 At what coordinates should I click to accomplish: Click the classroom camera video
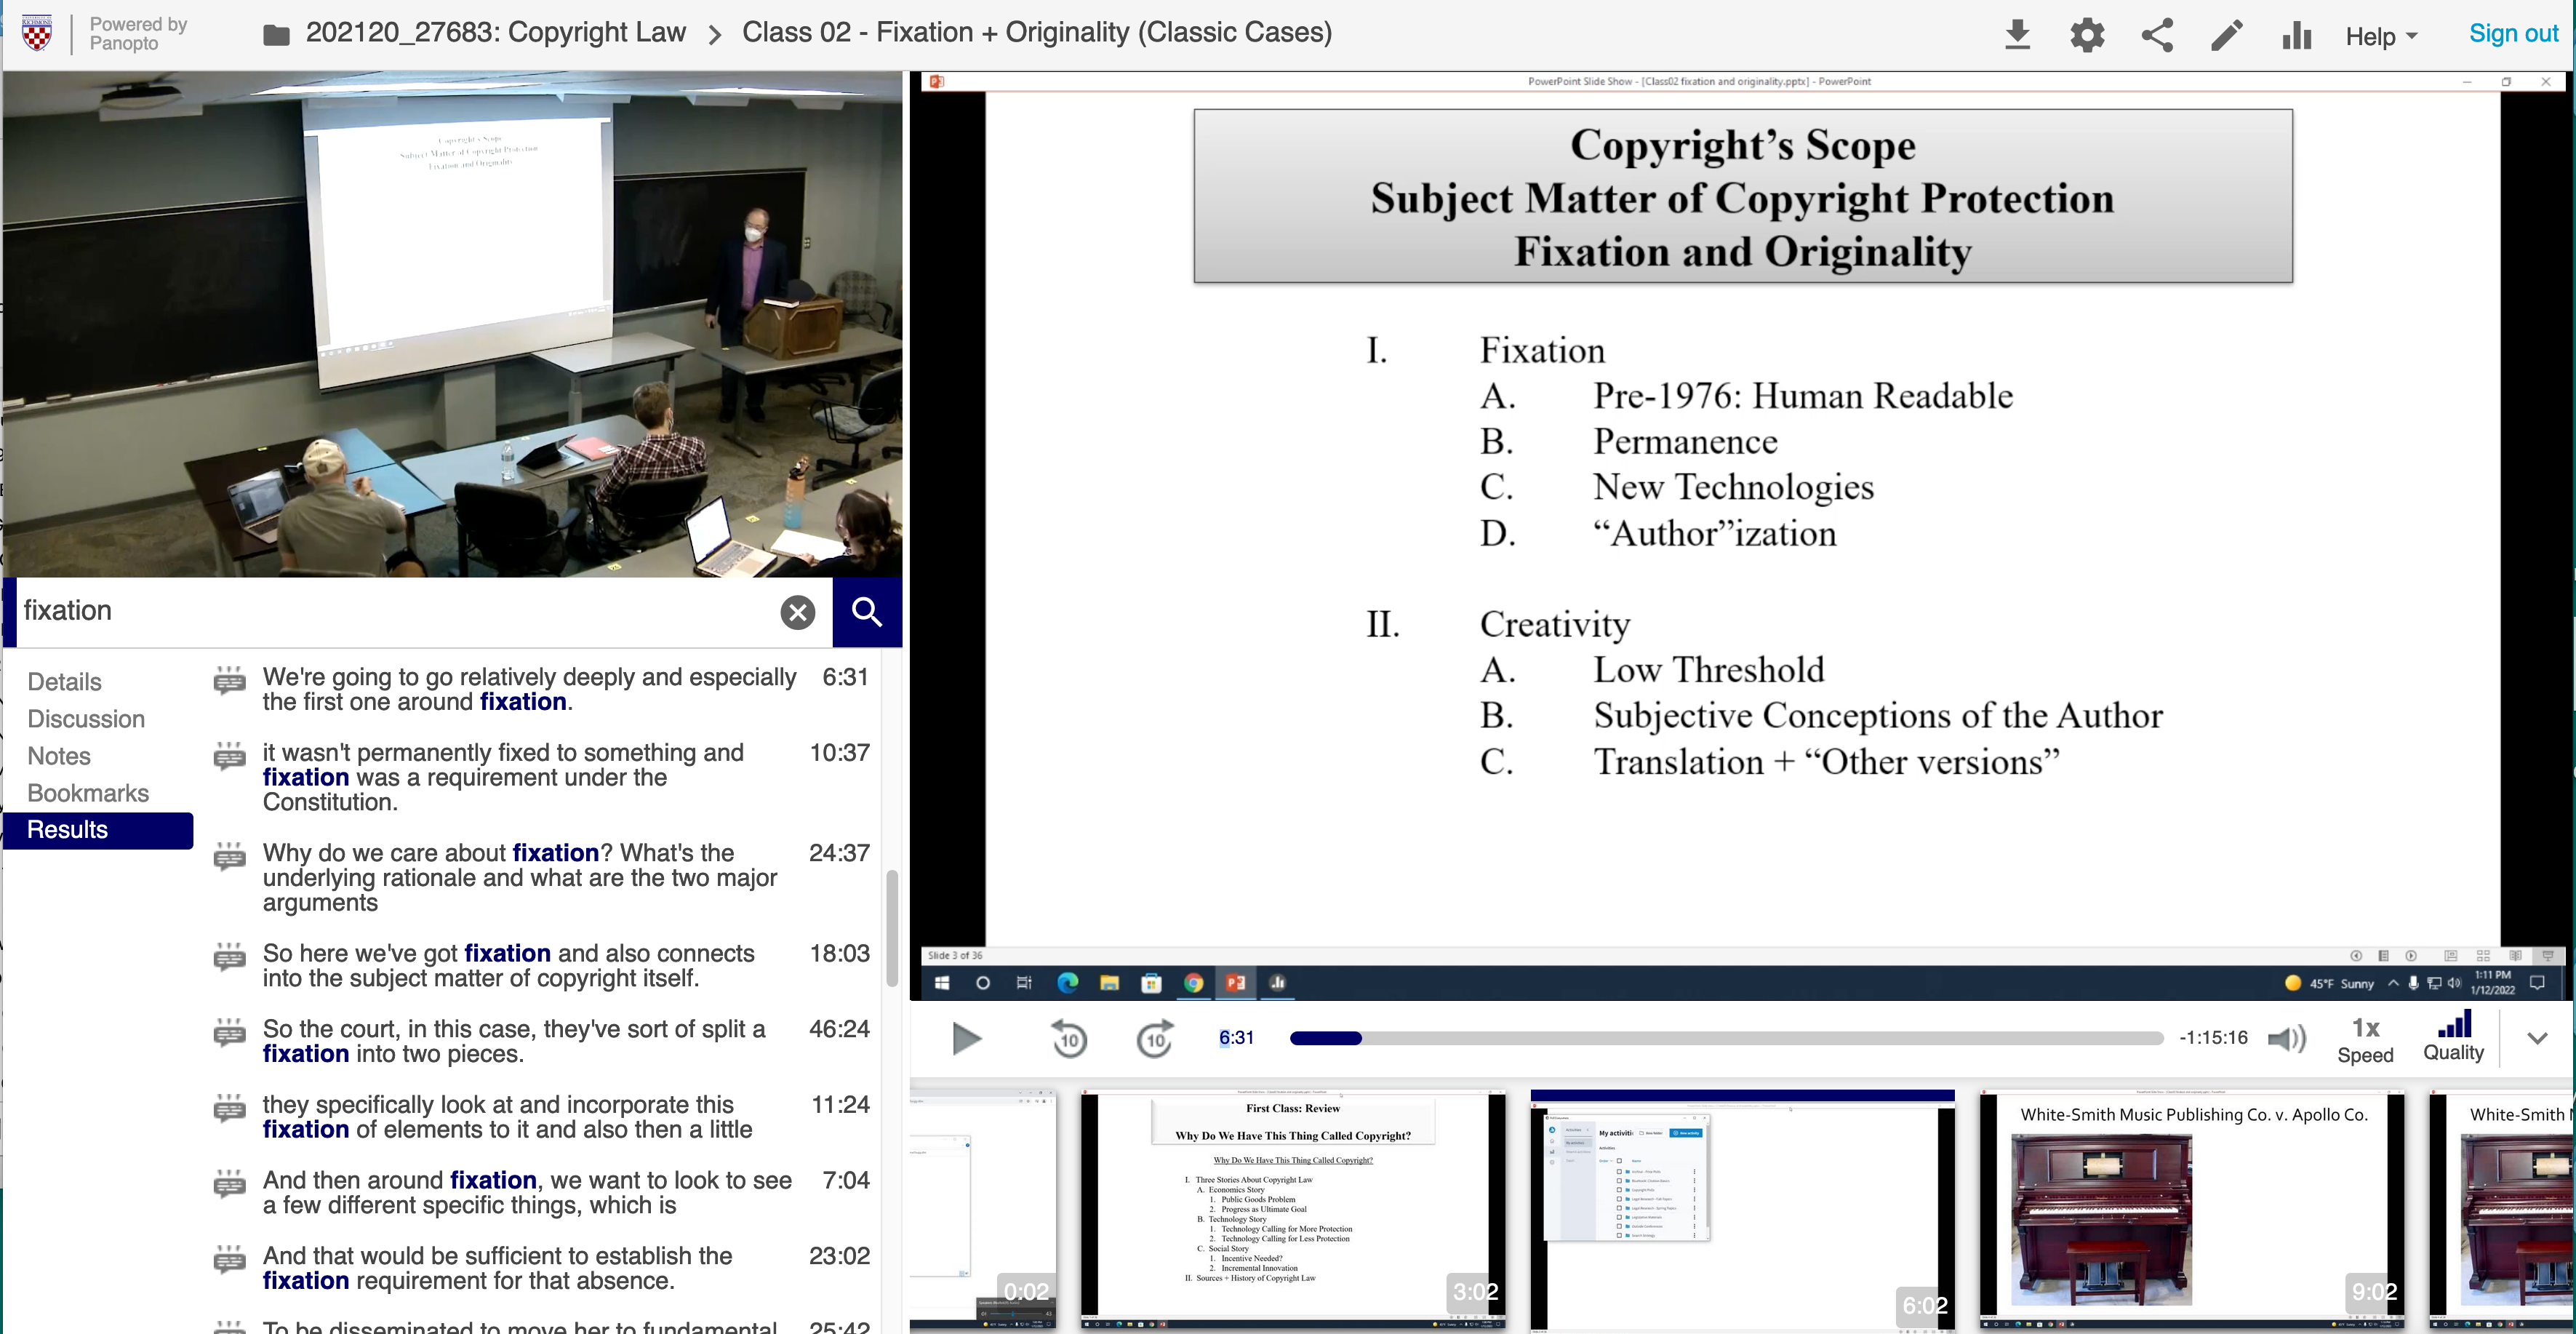(452, 324)
